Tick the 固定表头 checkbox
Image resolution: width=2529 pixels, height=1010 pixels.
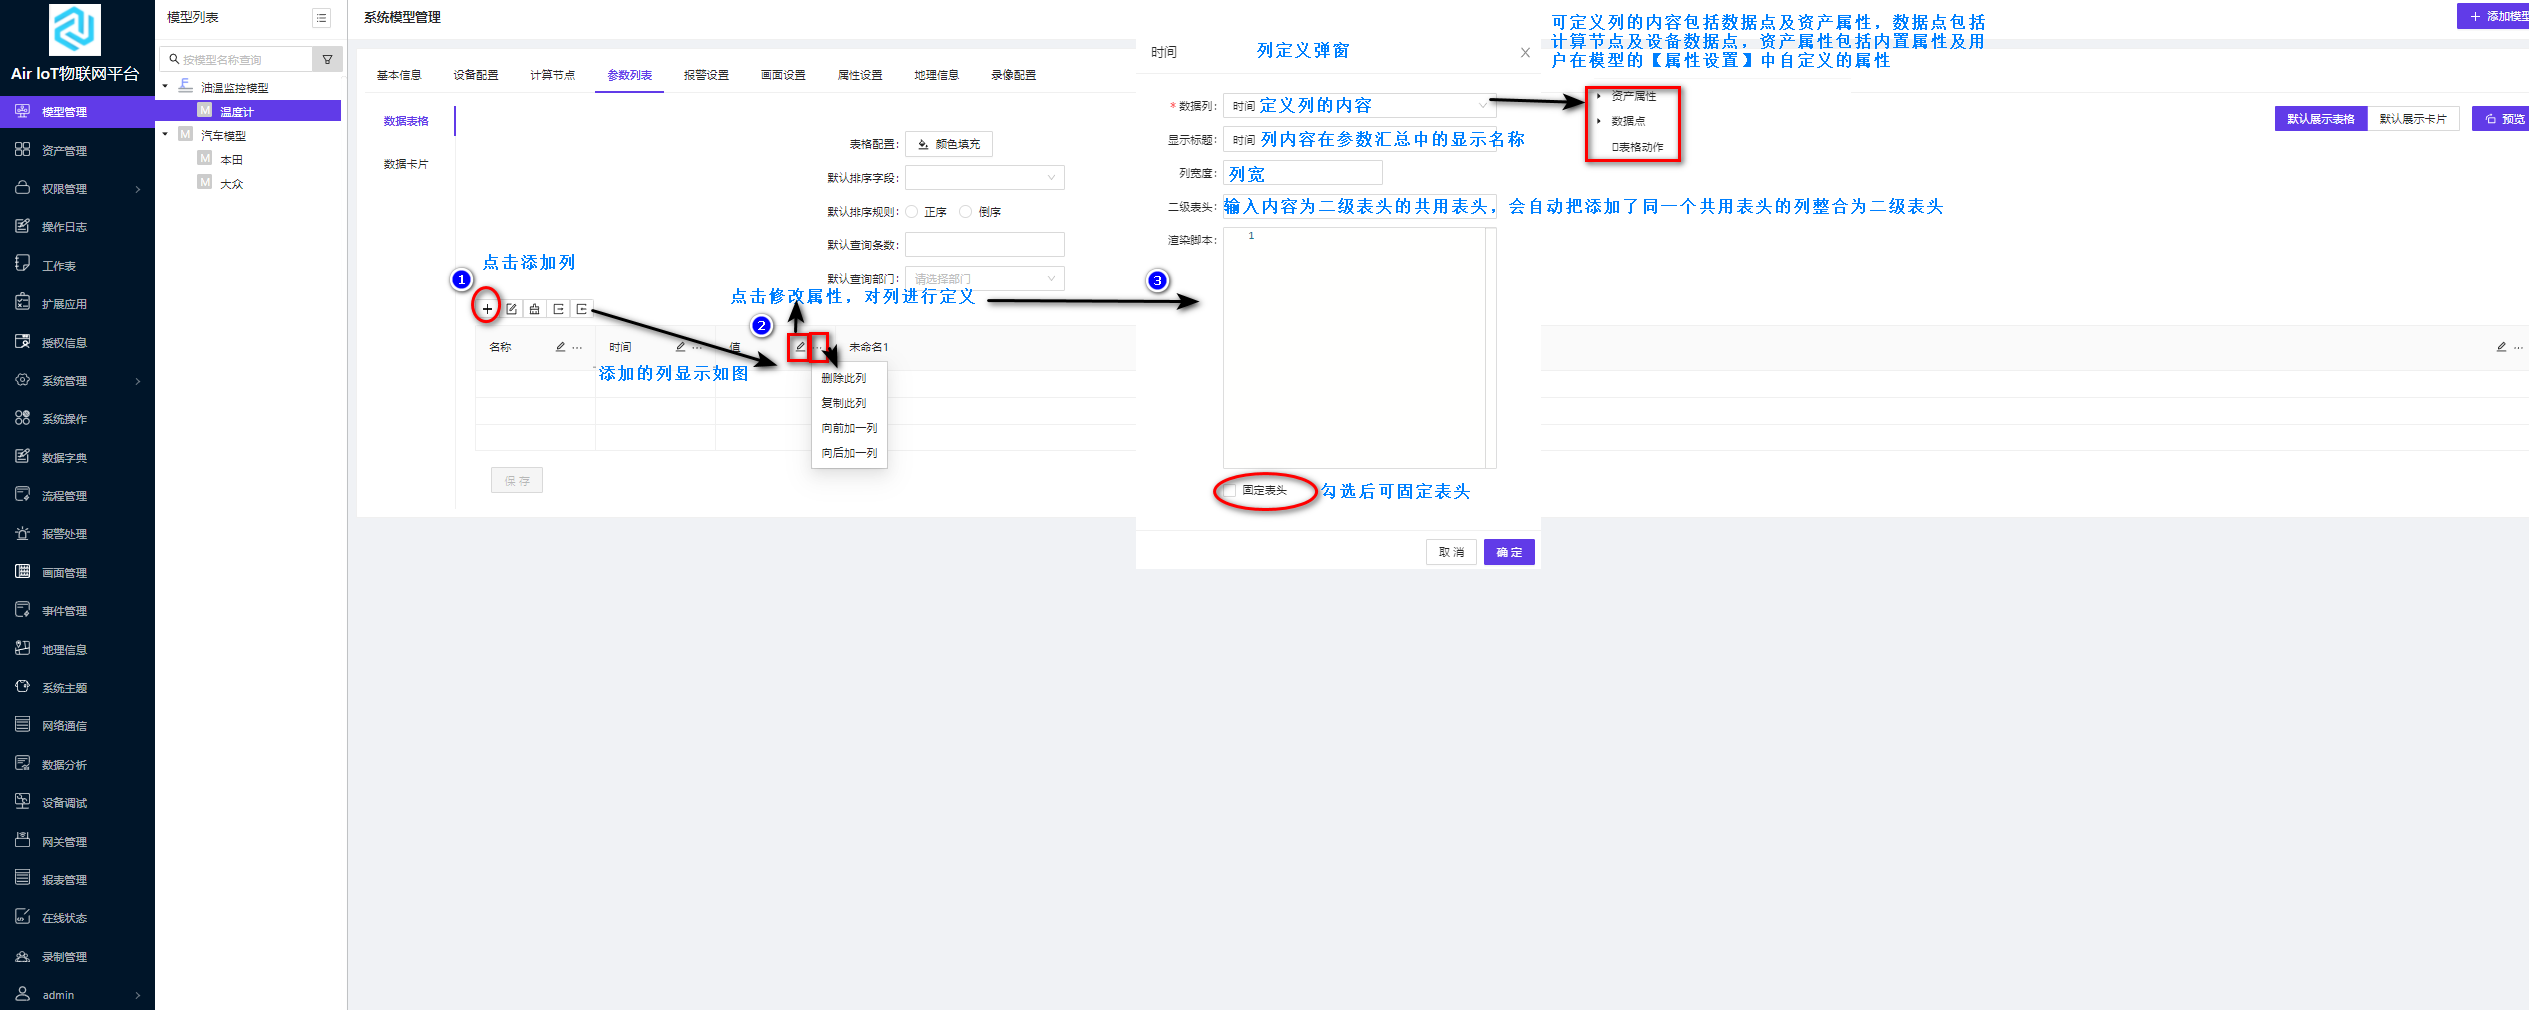[x=1230, y=491]
